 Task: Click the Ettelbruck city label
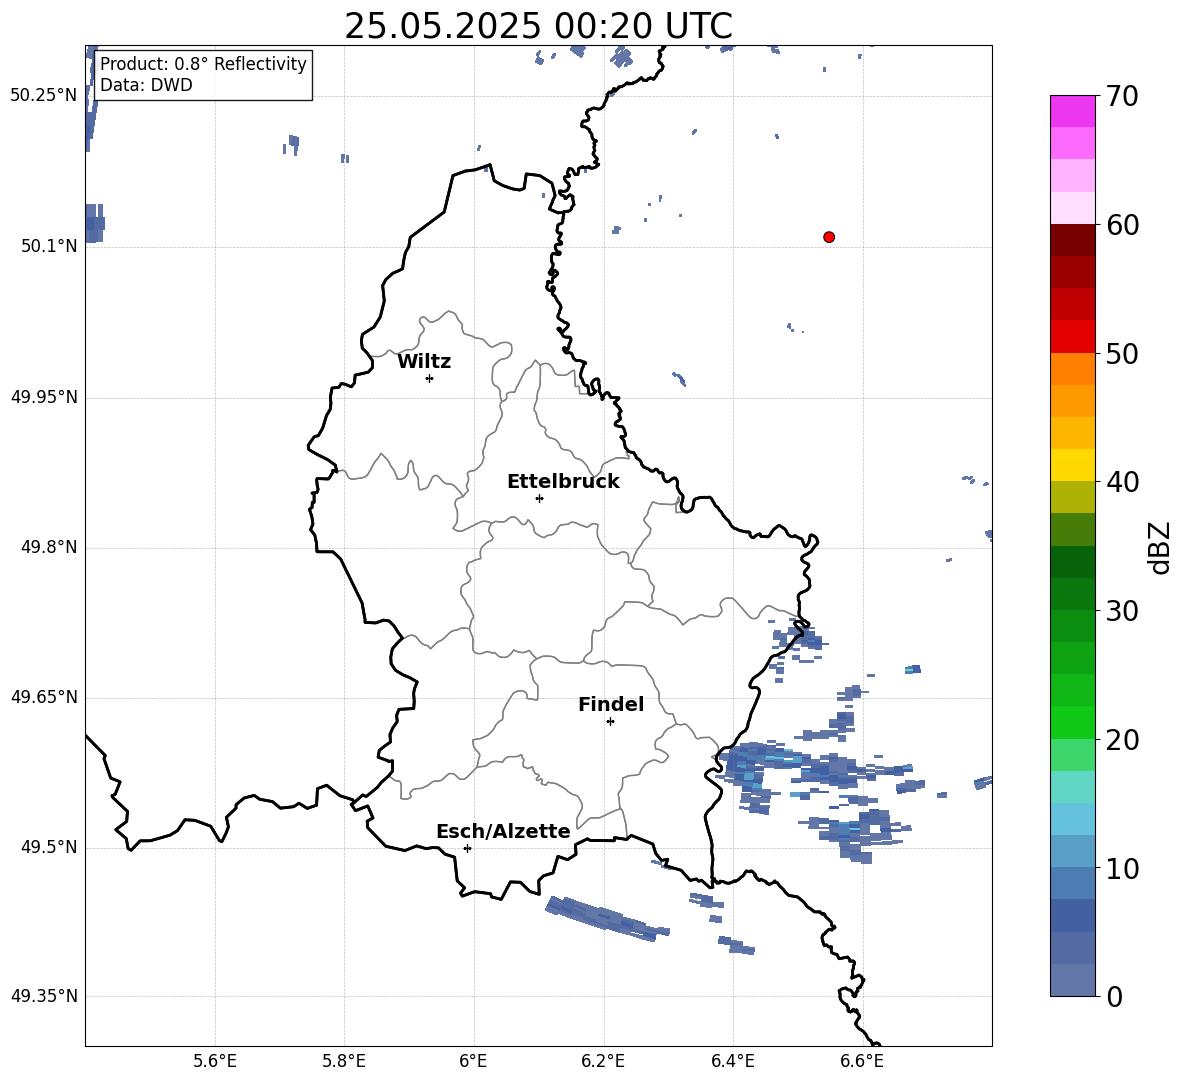click(x=563, y=482)
